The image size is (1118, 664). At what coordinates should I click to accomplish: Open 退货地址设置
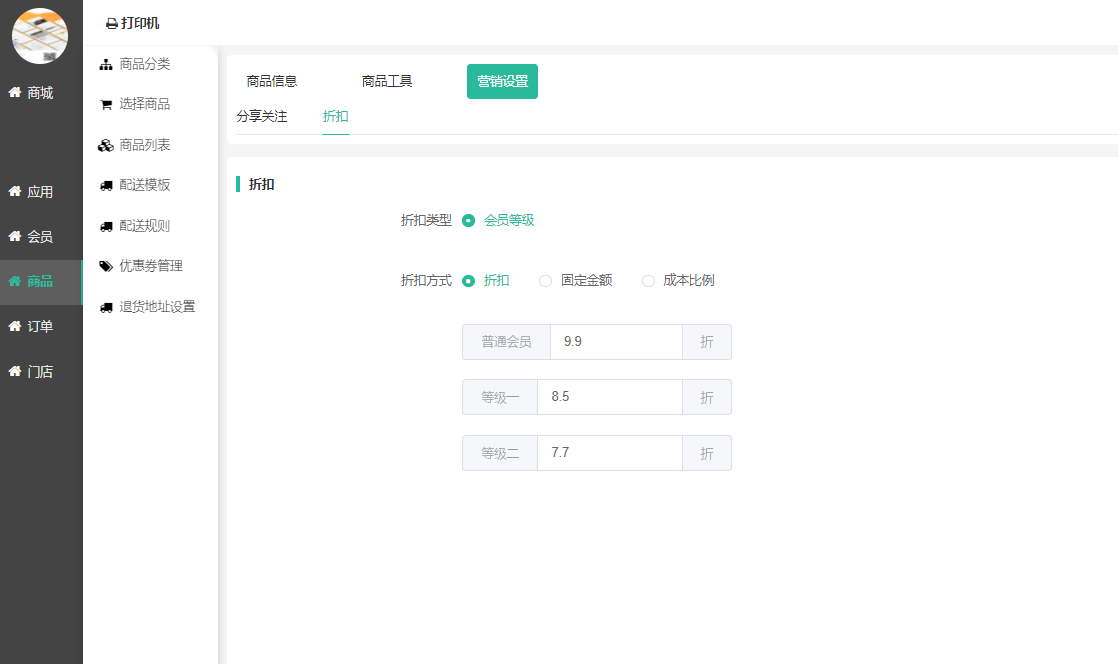click(157, 307)
